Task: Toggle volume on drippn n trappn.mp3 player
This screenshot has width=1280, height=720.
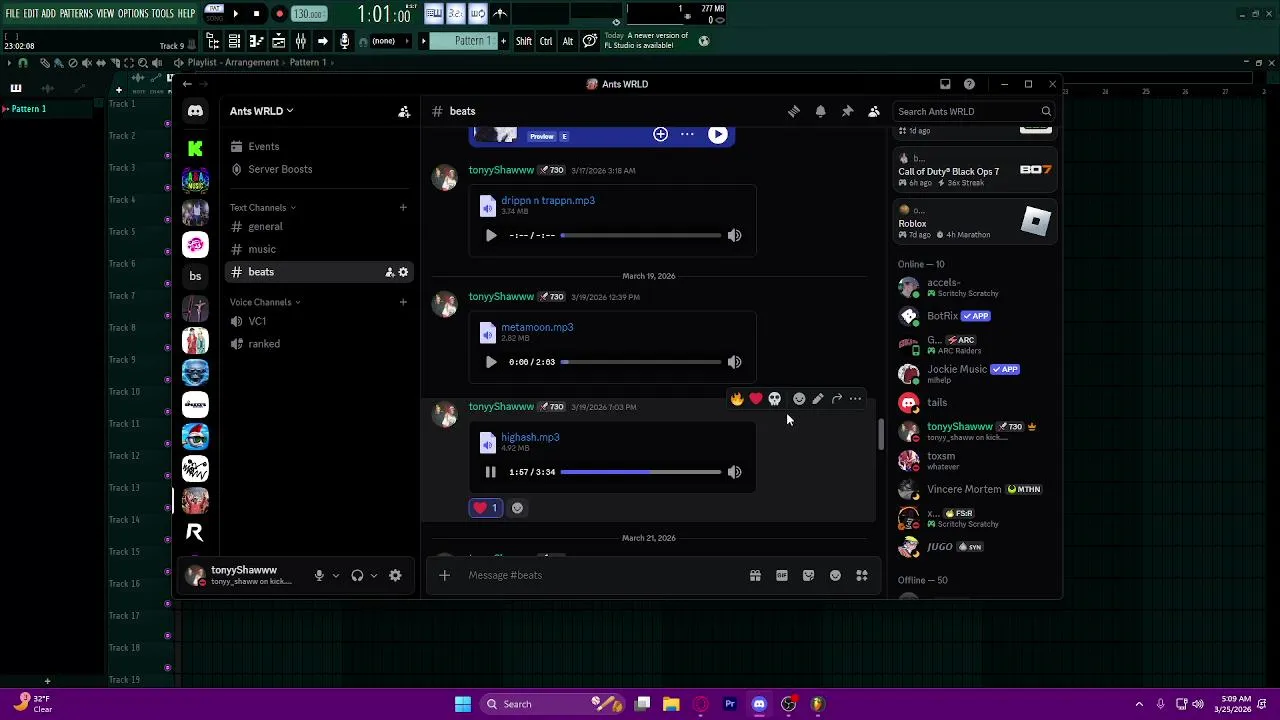Action: 735,235
